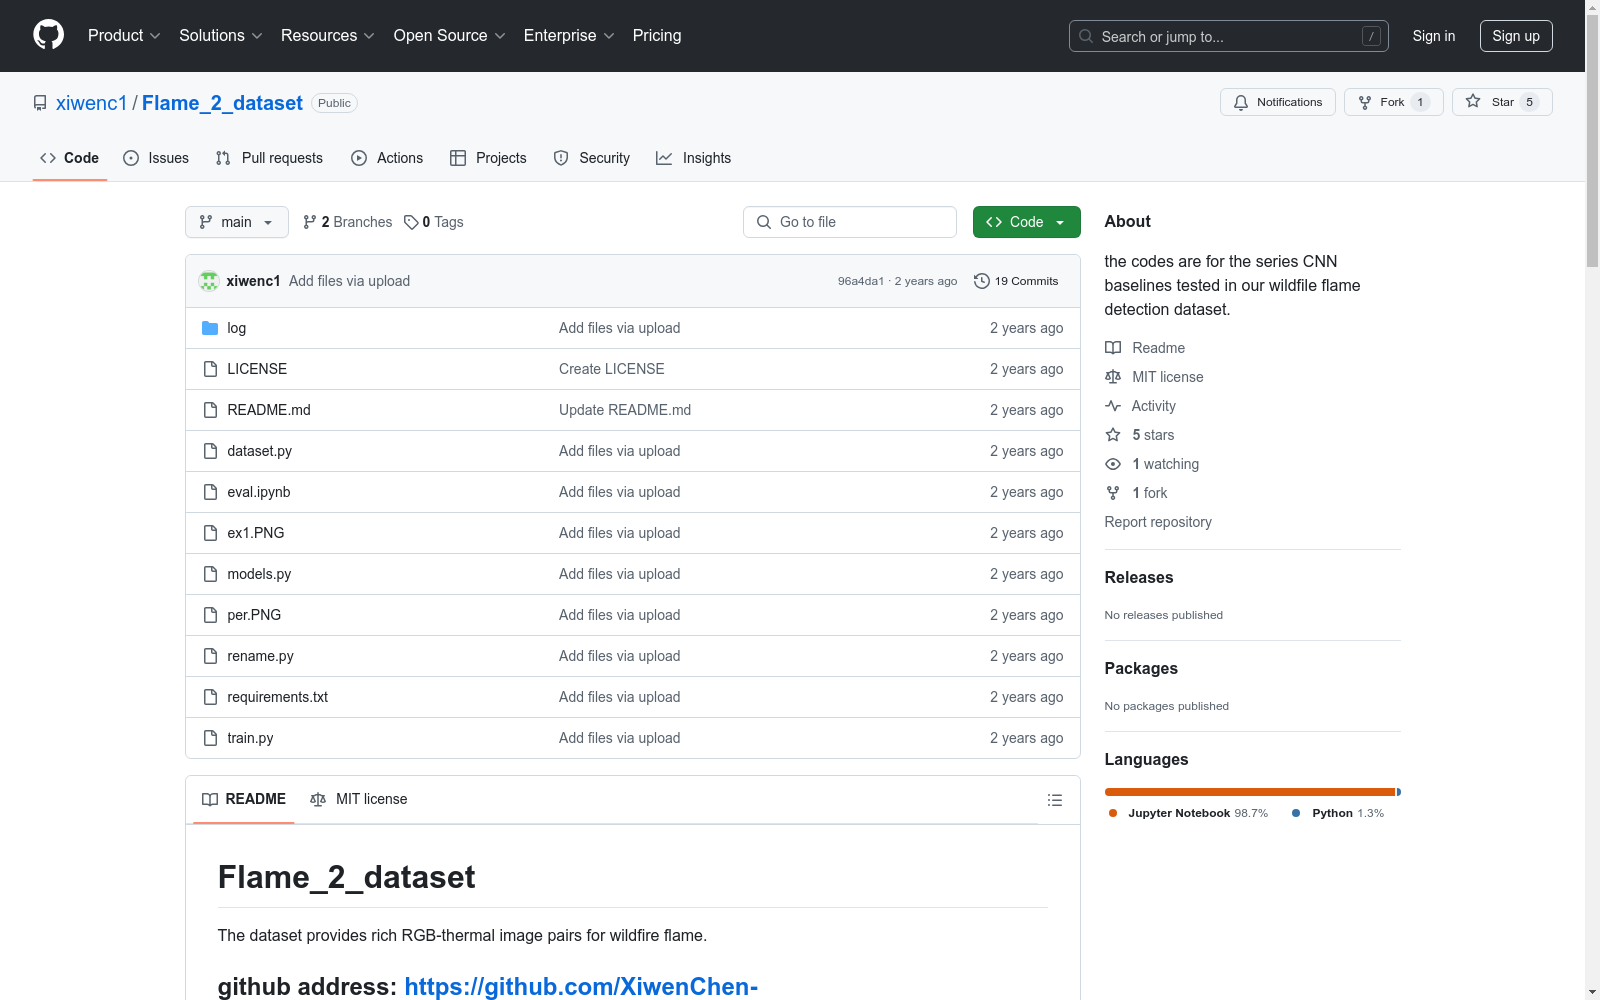Switch to the Issues tab

156,158
